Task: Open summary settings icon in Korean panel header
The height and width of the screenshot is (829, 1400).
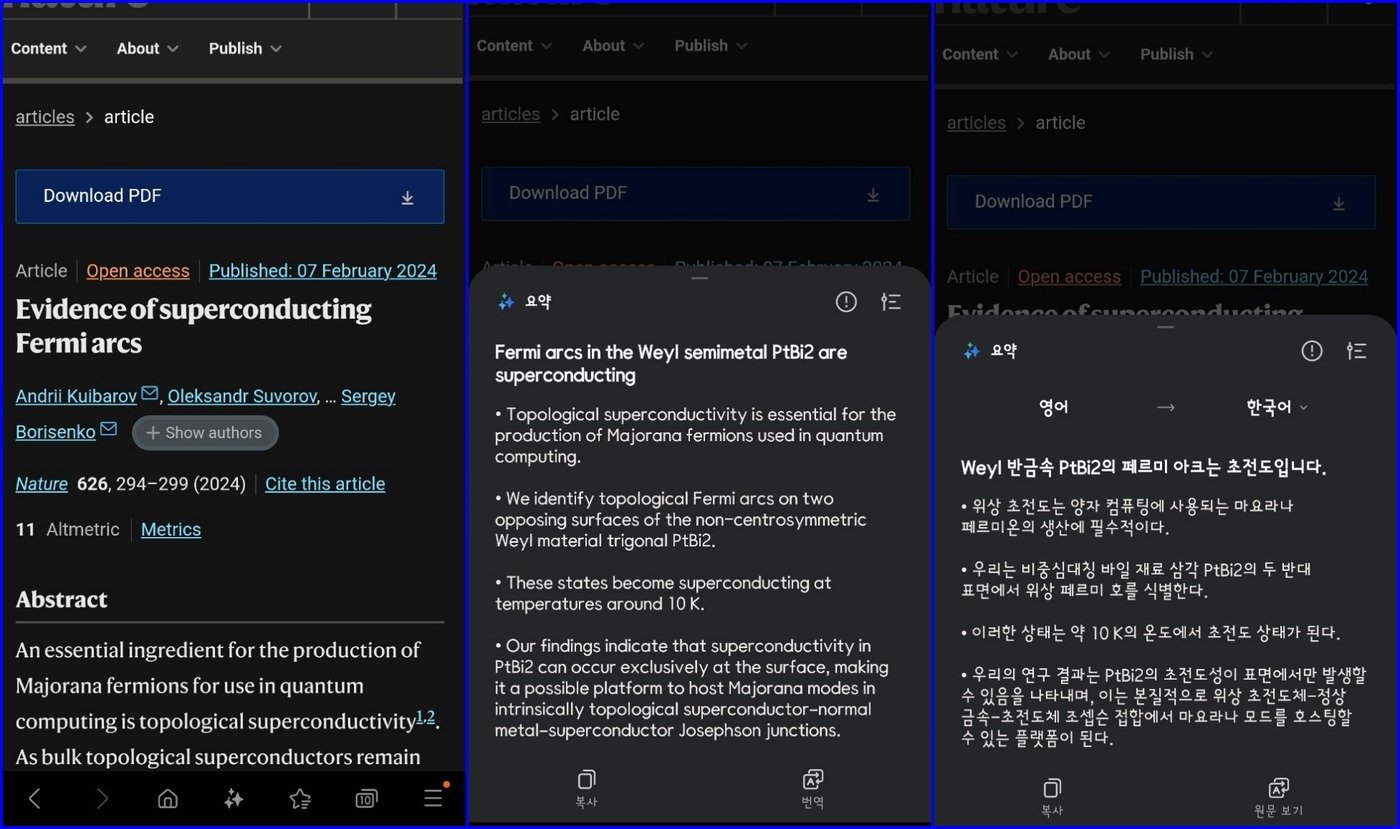Action: point(1357,351)
